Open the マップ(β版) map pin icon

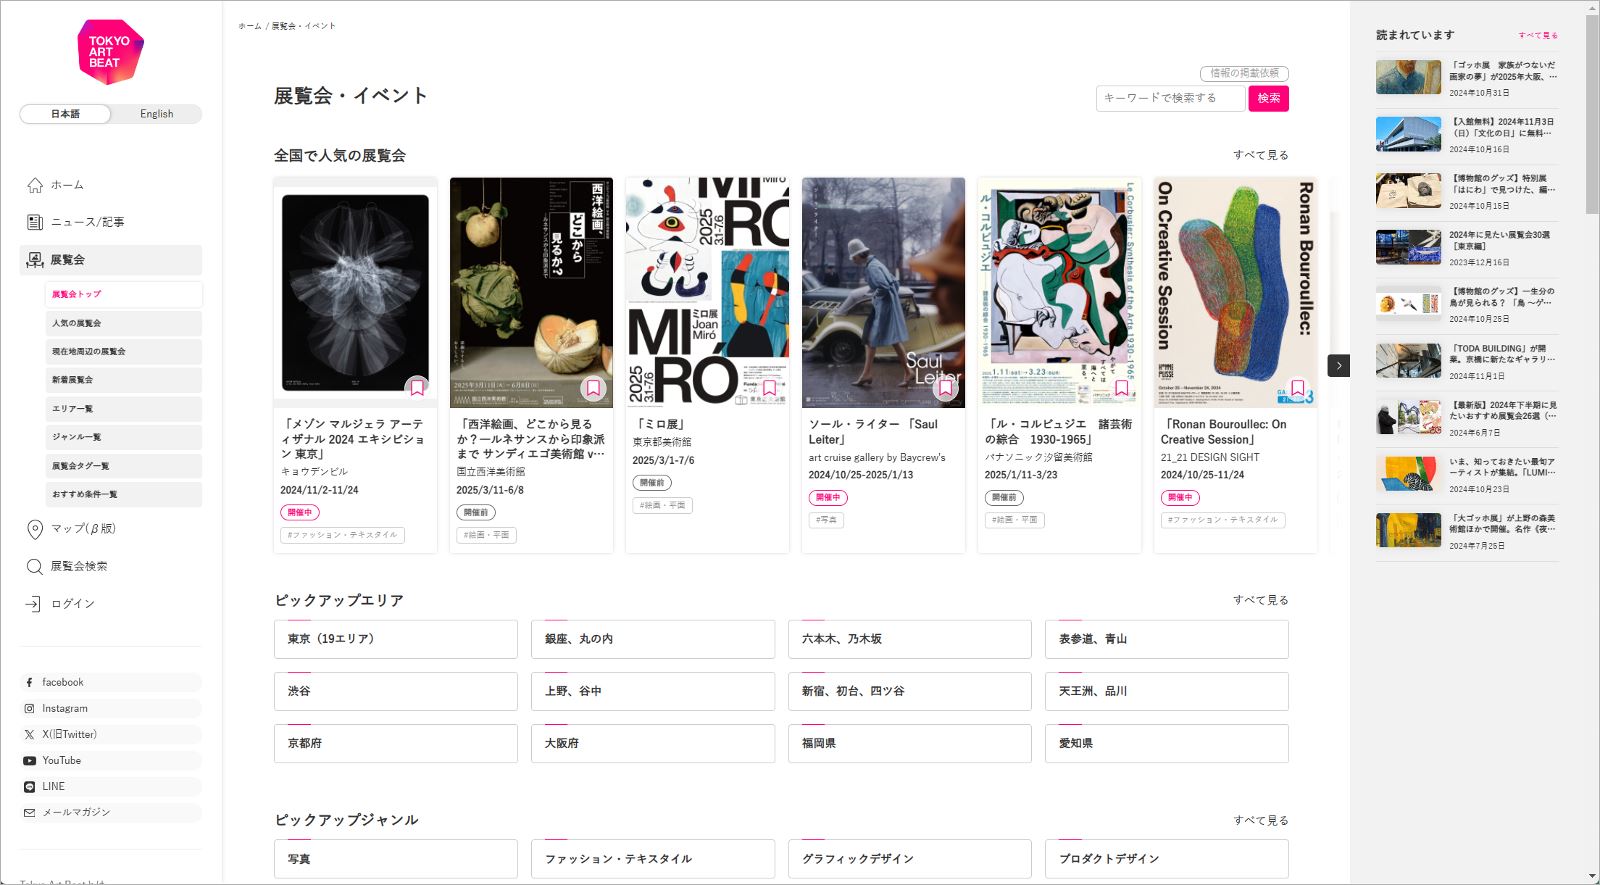tap(35, 529)
